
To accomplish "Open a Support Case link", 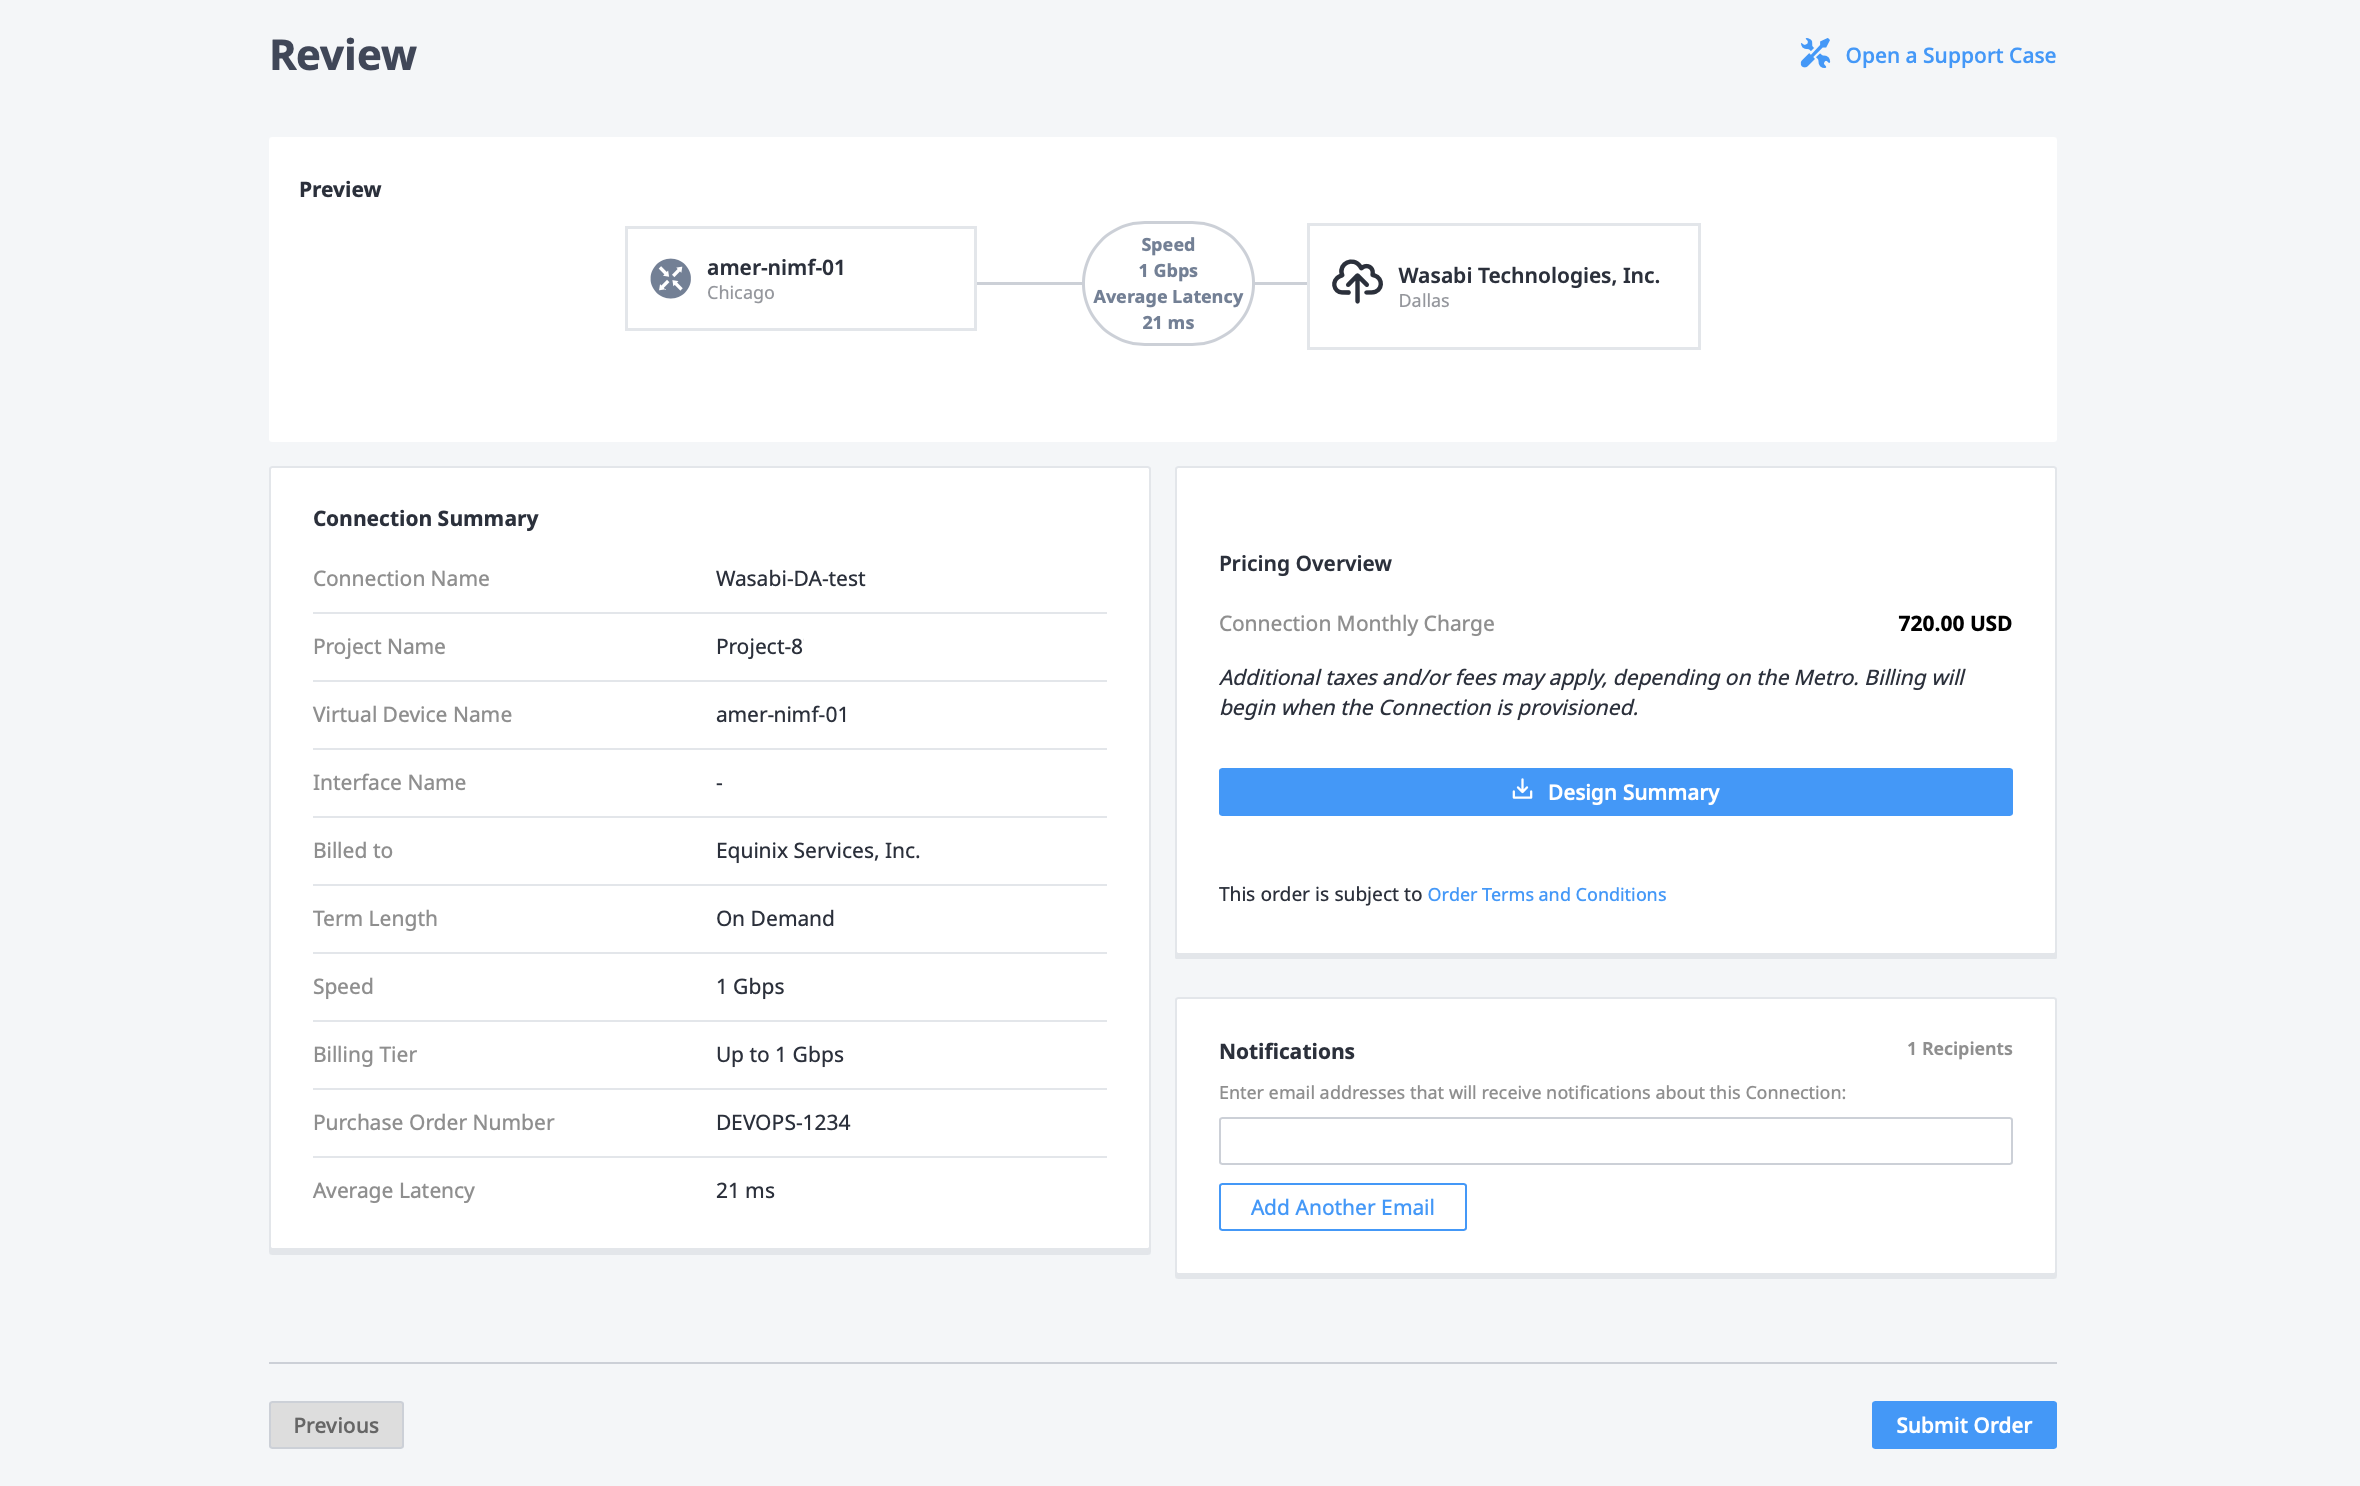I will click(x=1950, y=55).
